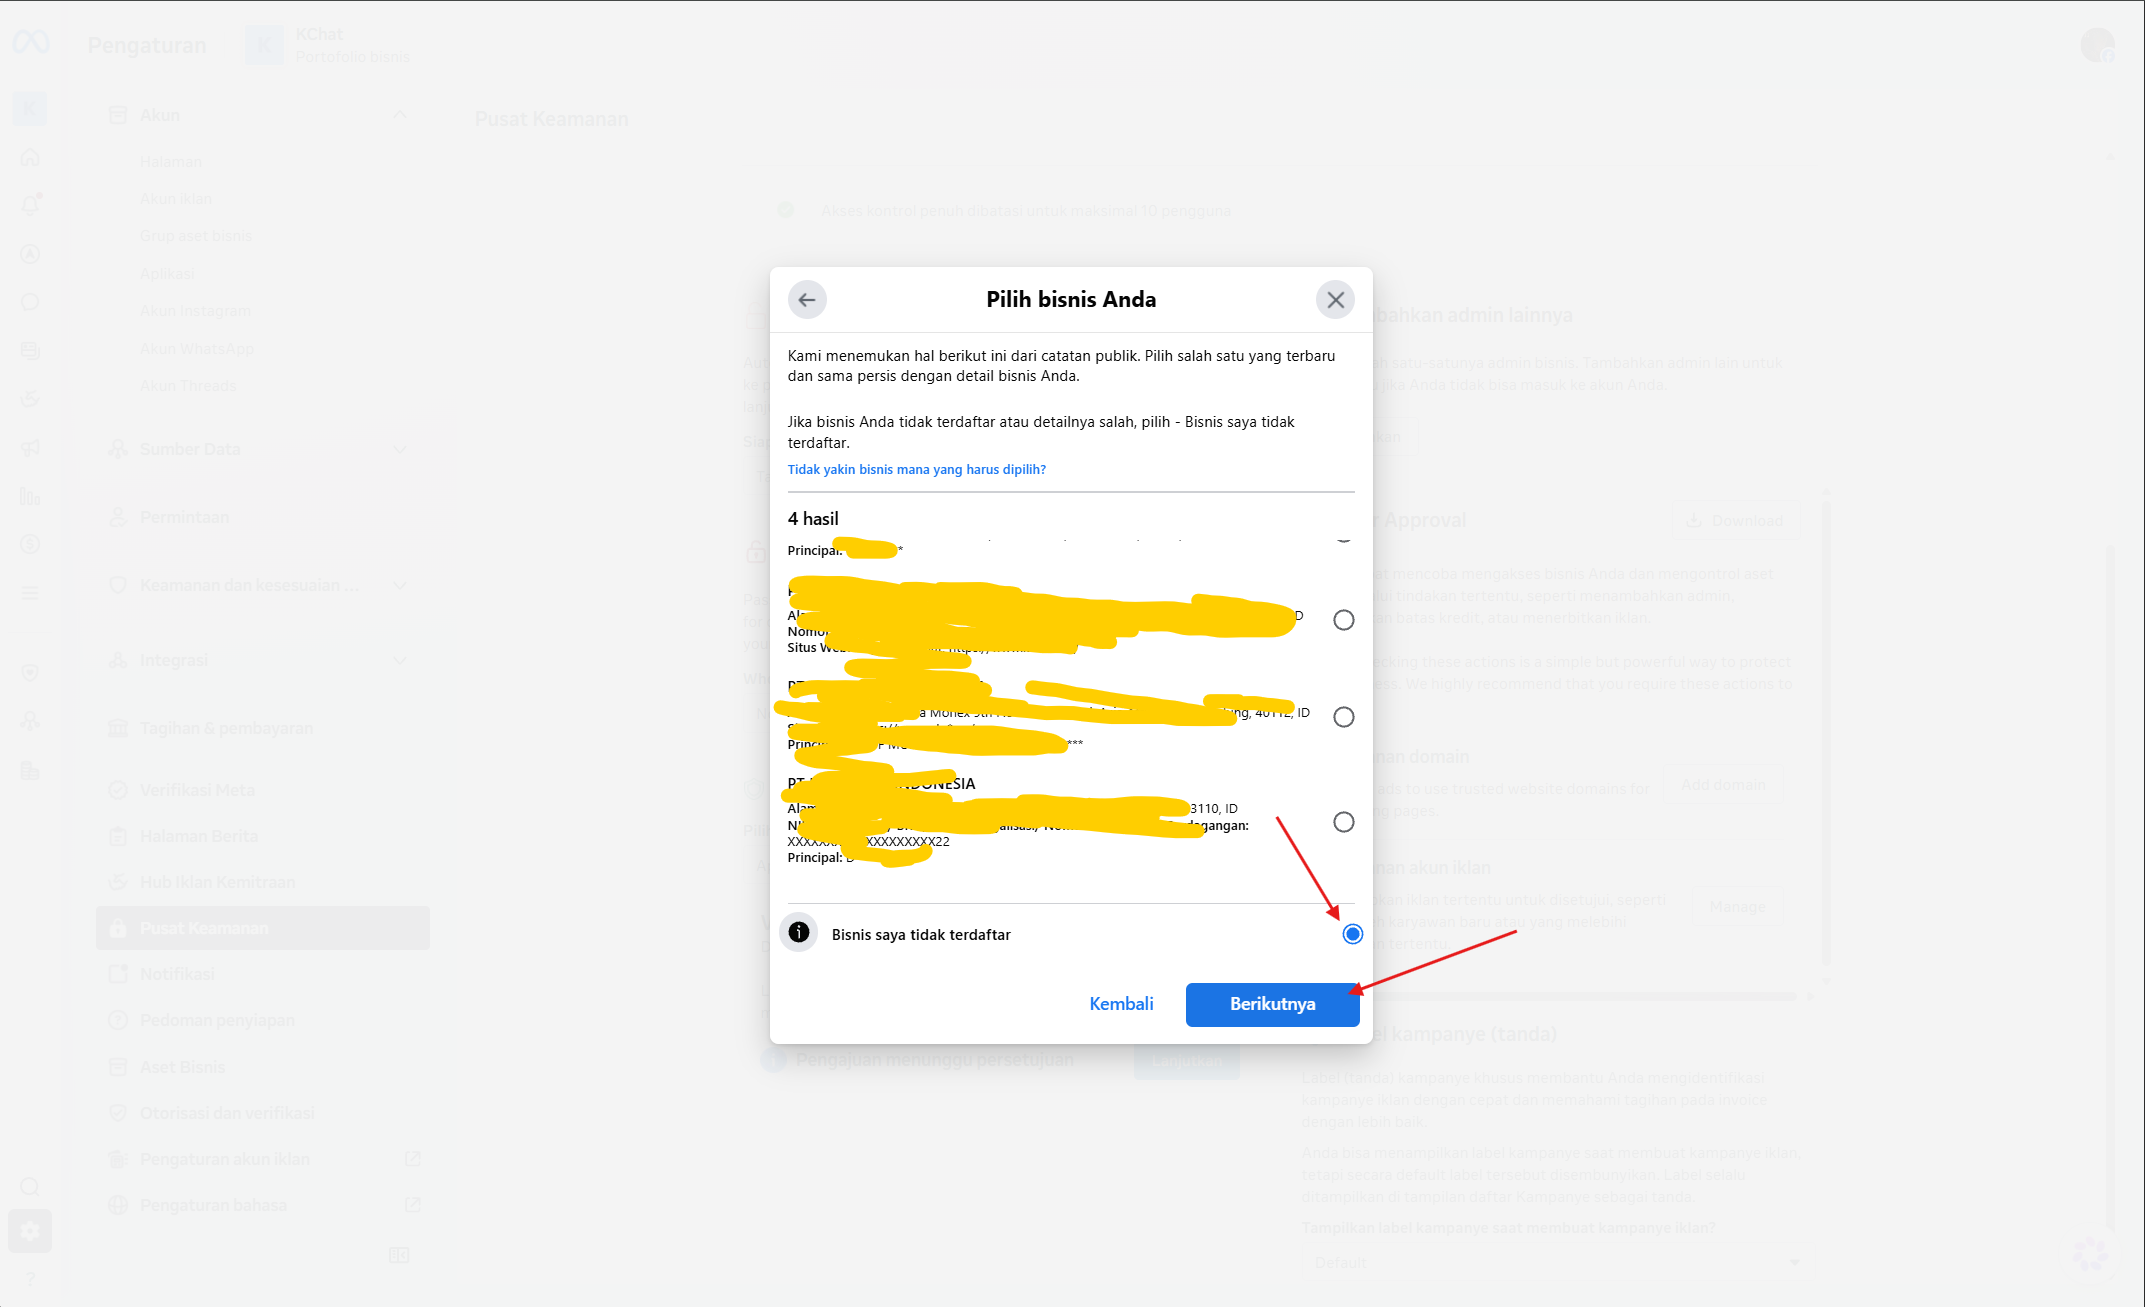The width and height of the screenshot is (2145, 1307).
Task: Click the Kembali button
Action: pyautogui.click(x=1121, y=1004)
